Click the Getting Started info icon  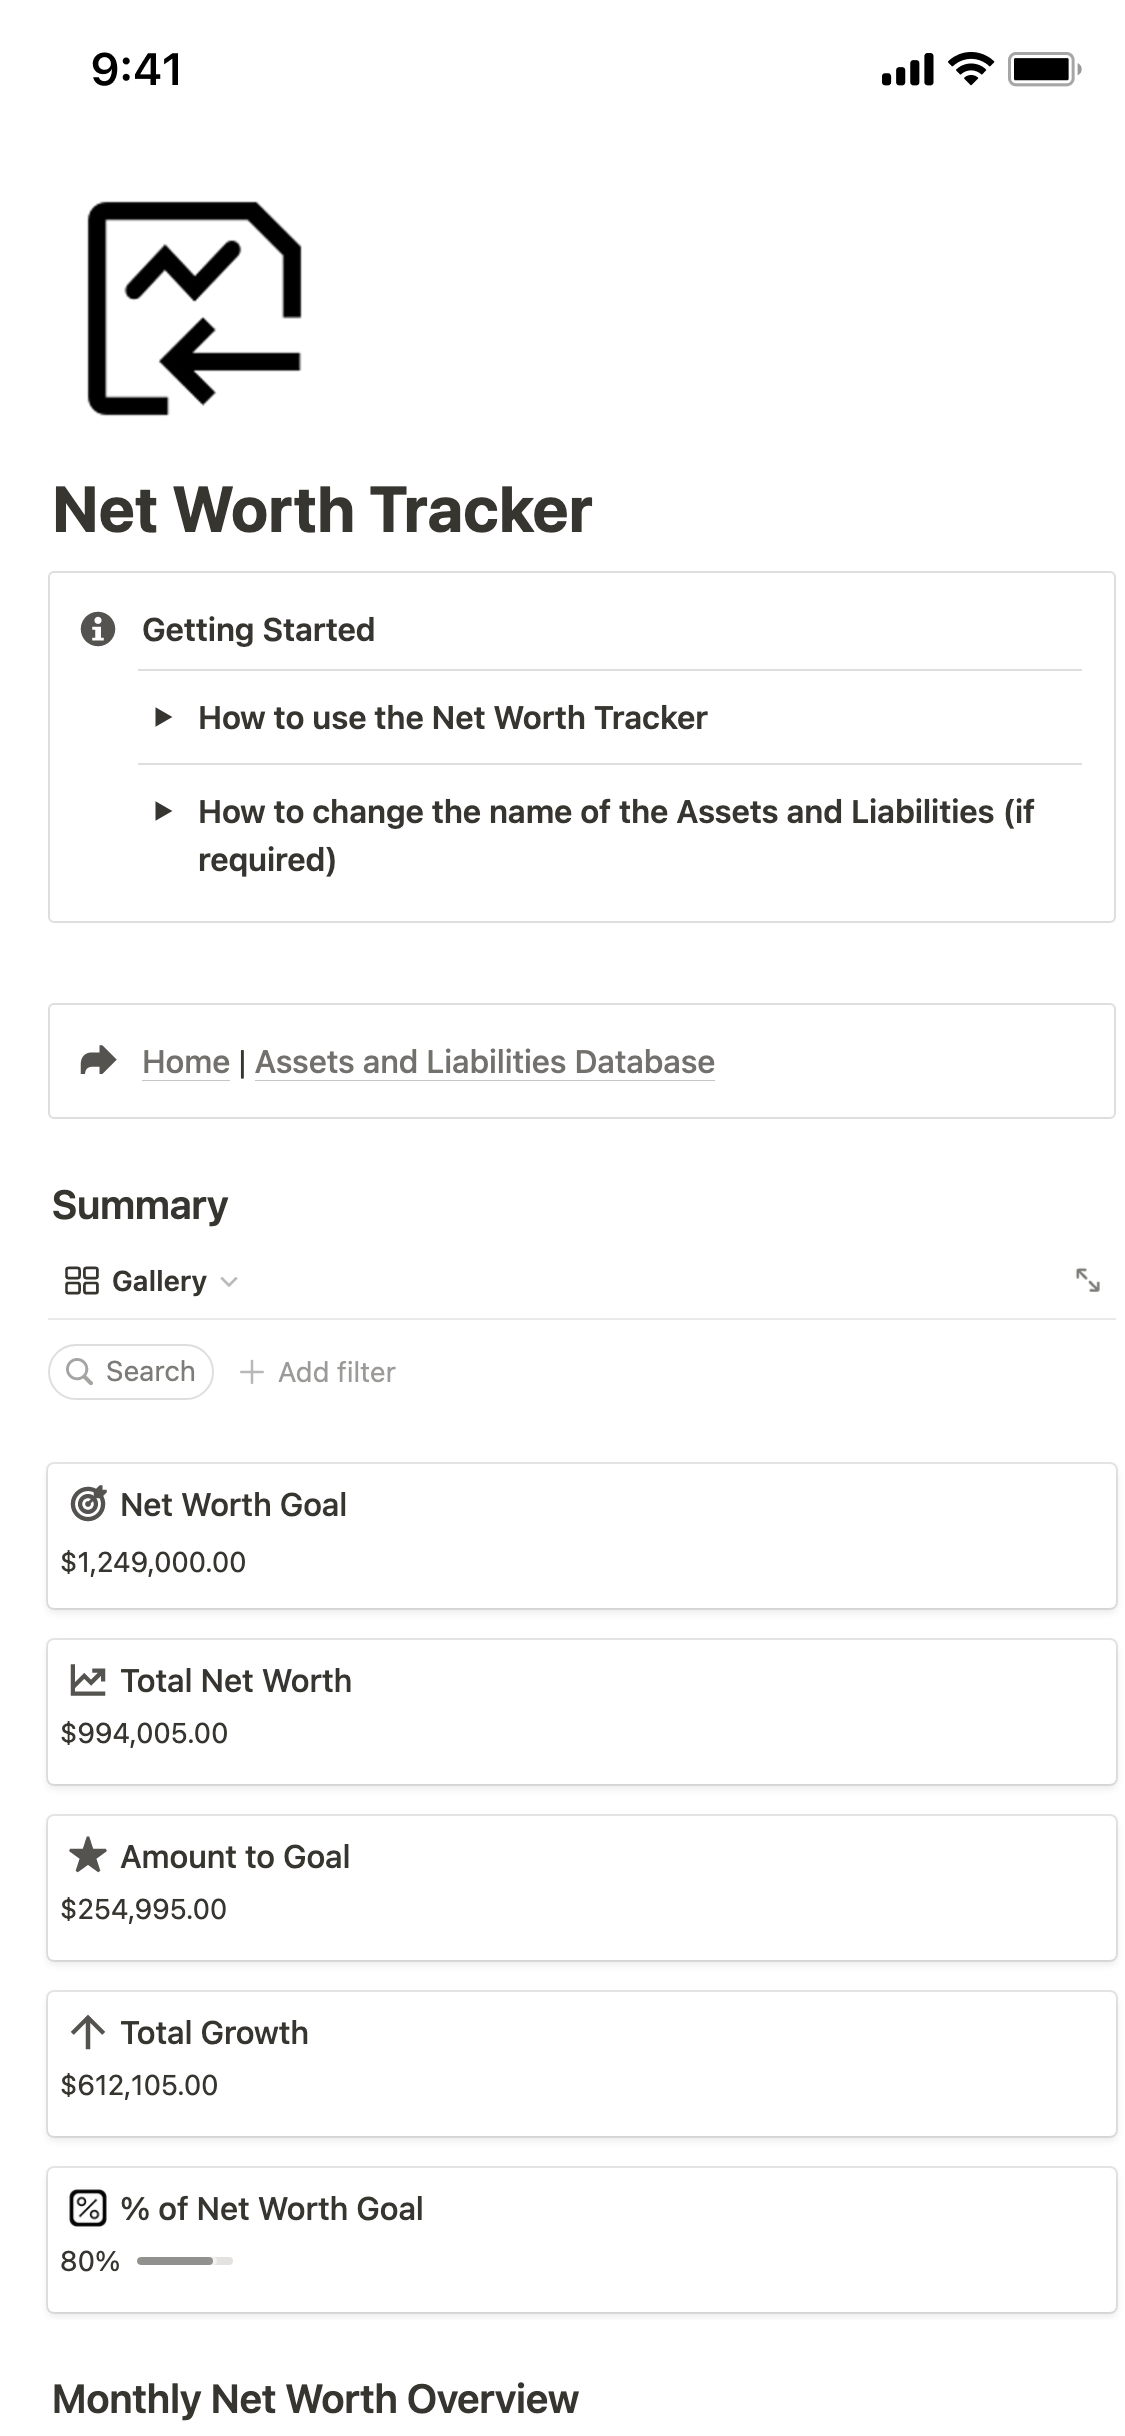click(97, 629)
